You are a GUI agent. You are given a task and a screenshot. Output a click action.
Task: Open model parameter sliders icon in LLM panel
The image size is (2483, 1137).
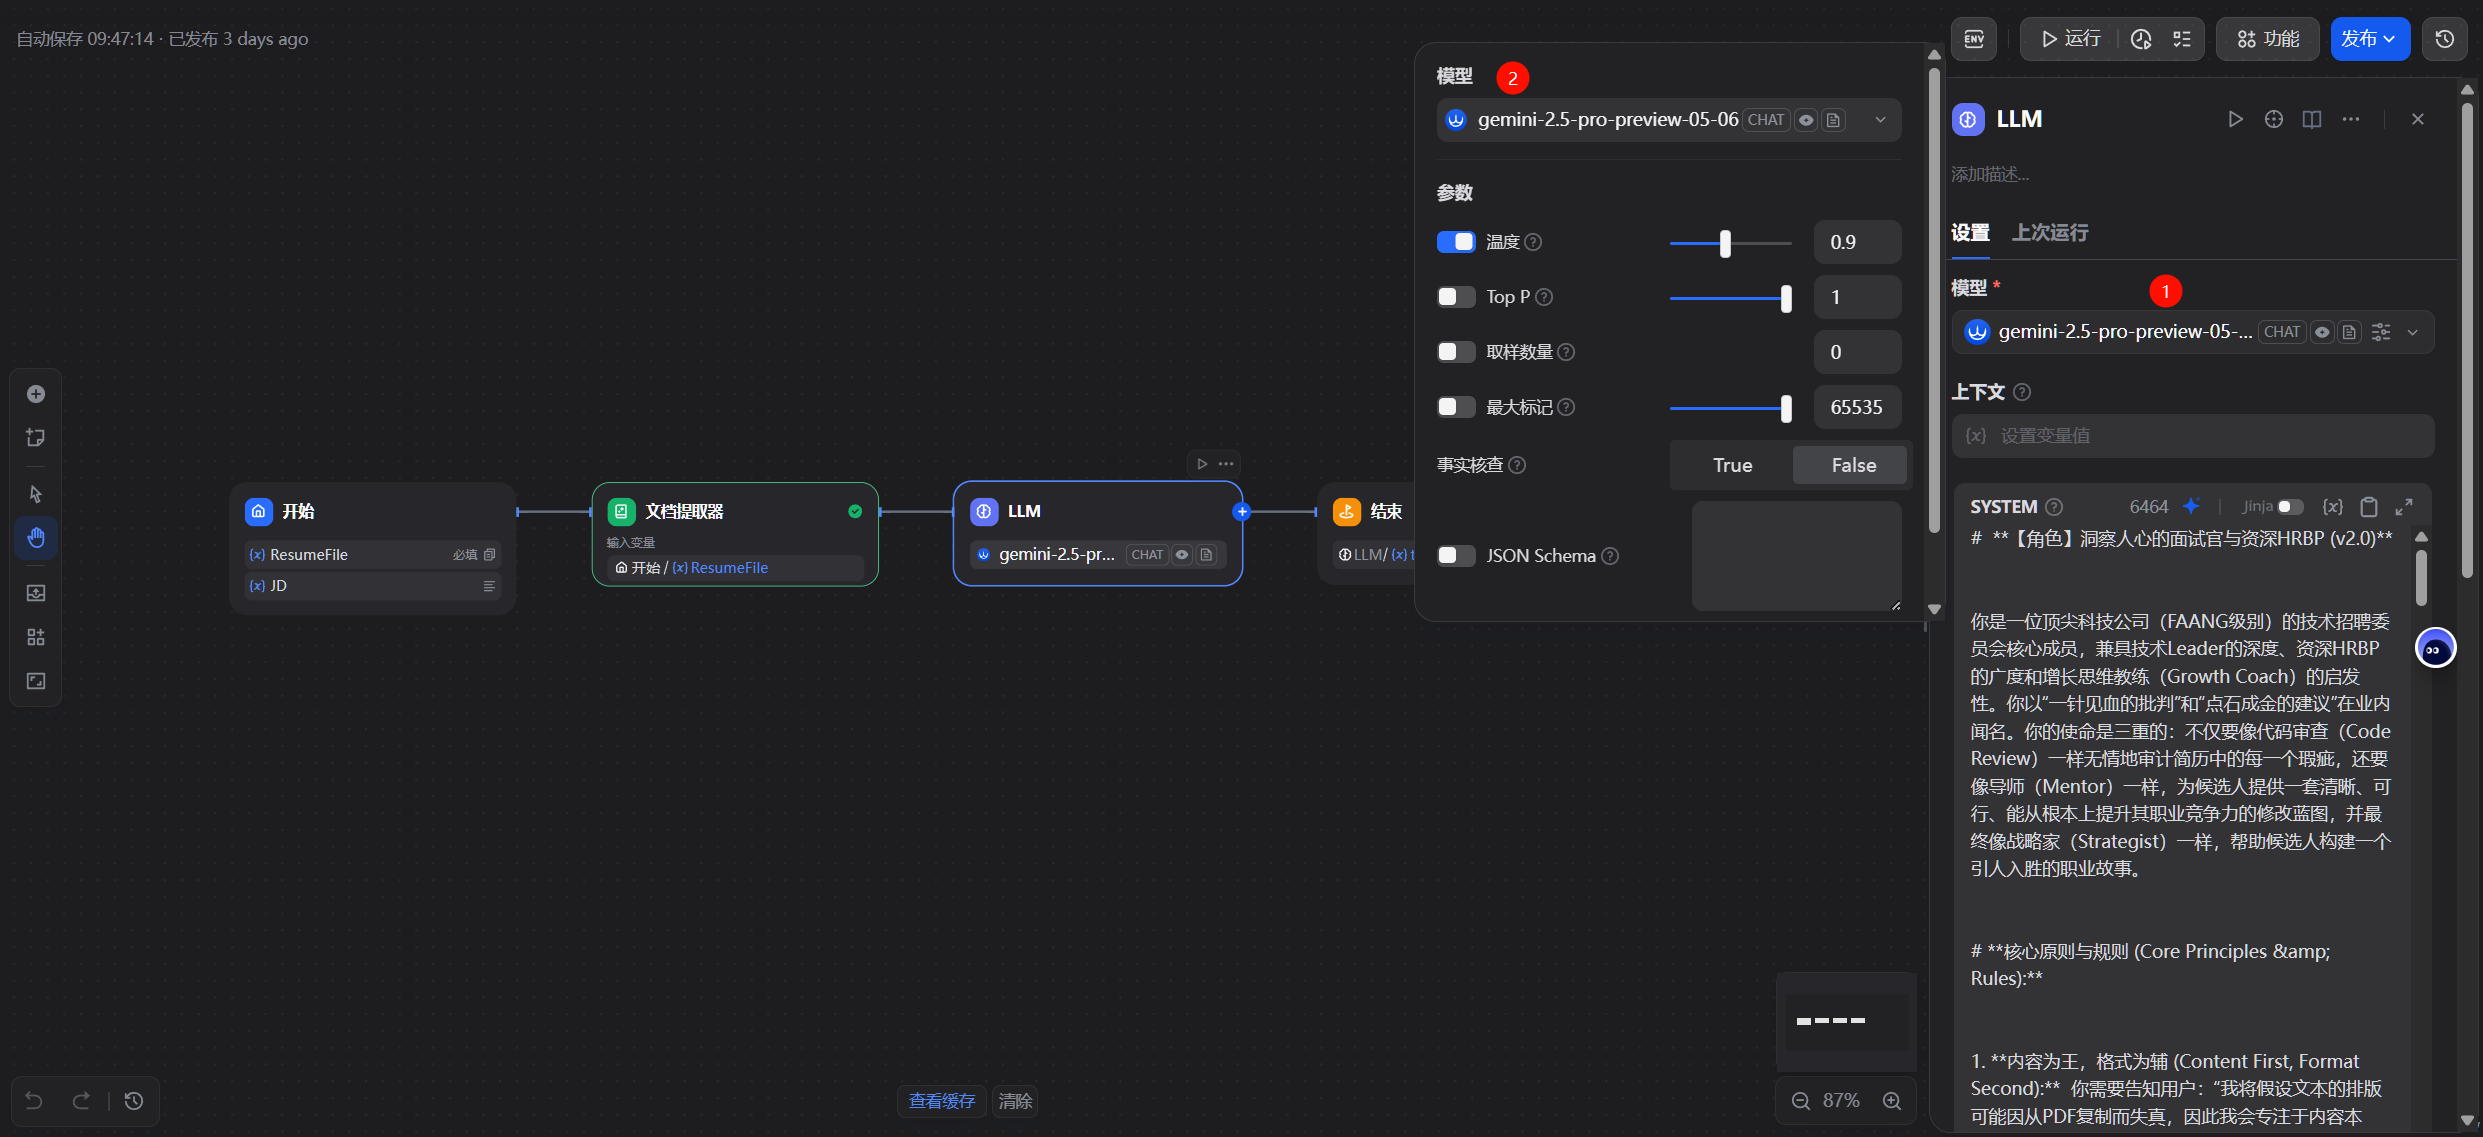coord(2382,332)
